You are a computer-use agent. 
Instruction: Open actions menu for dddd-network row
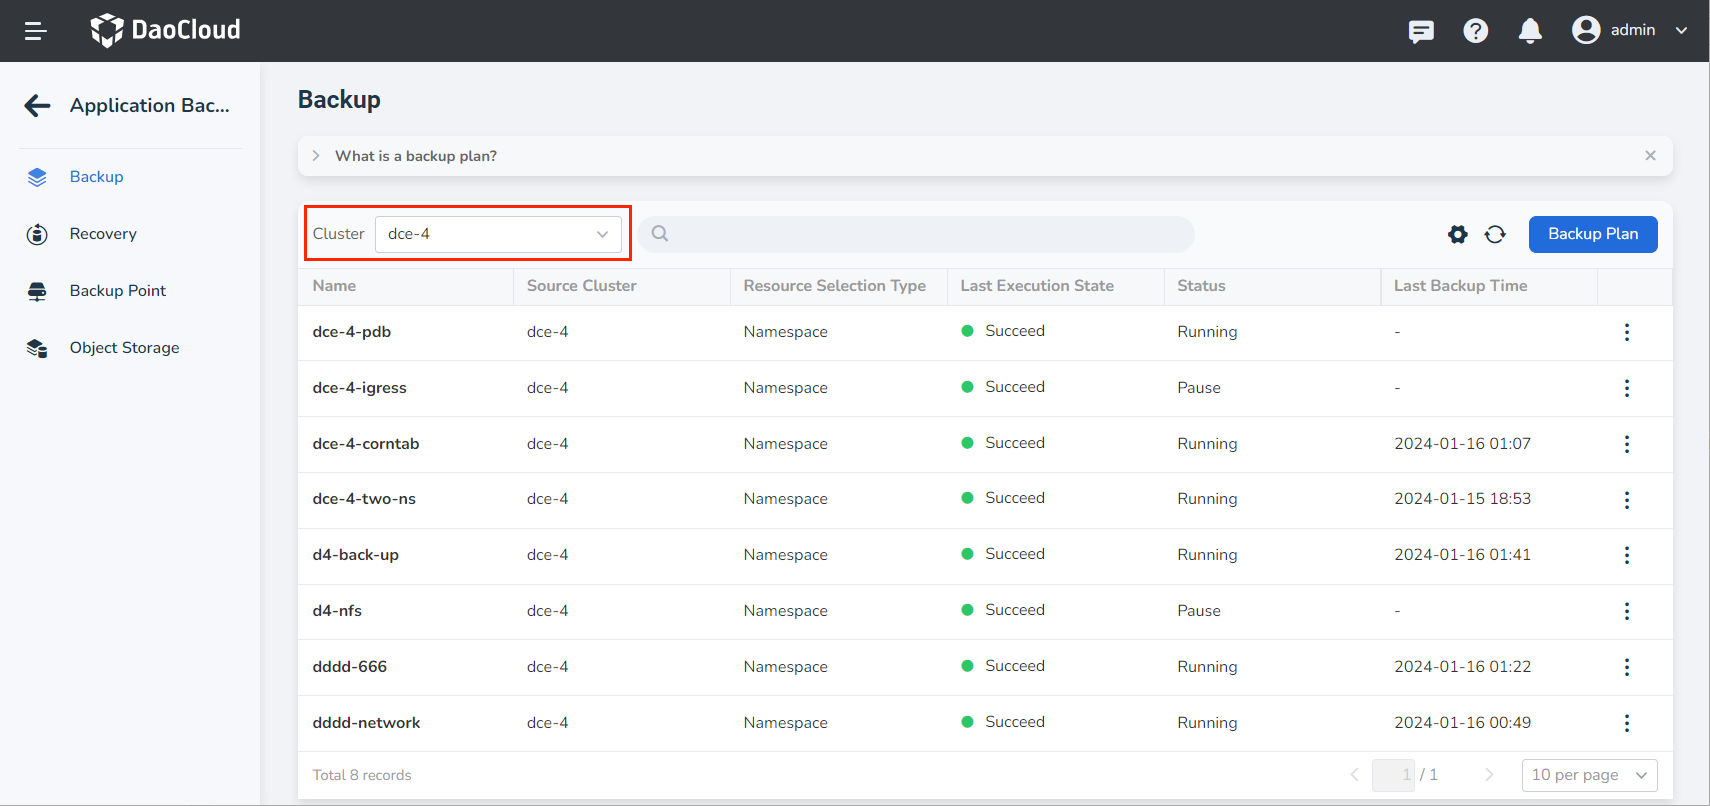tap(1626, 723)
